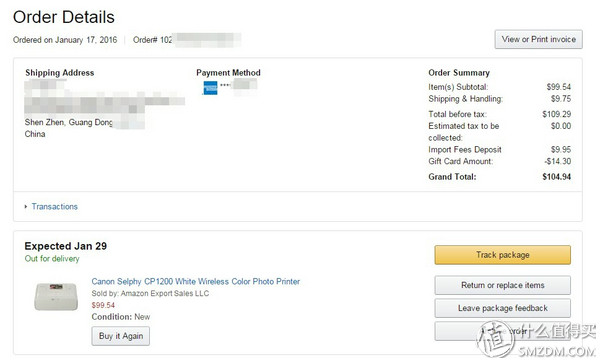Click View or Print invoice button
The image size is (600, 363).
[x=538, y=39]
